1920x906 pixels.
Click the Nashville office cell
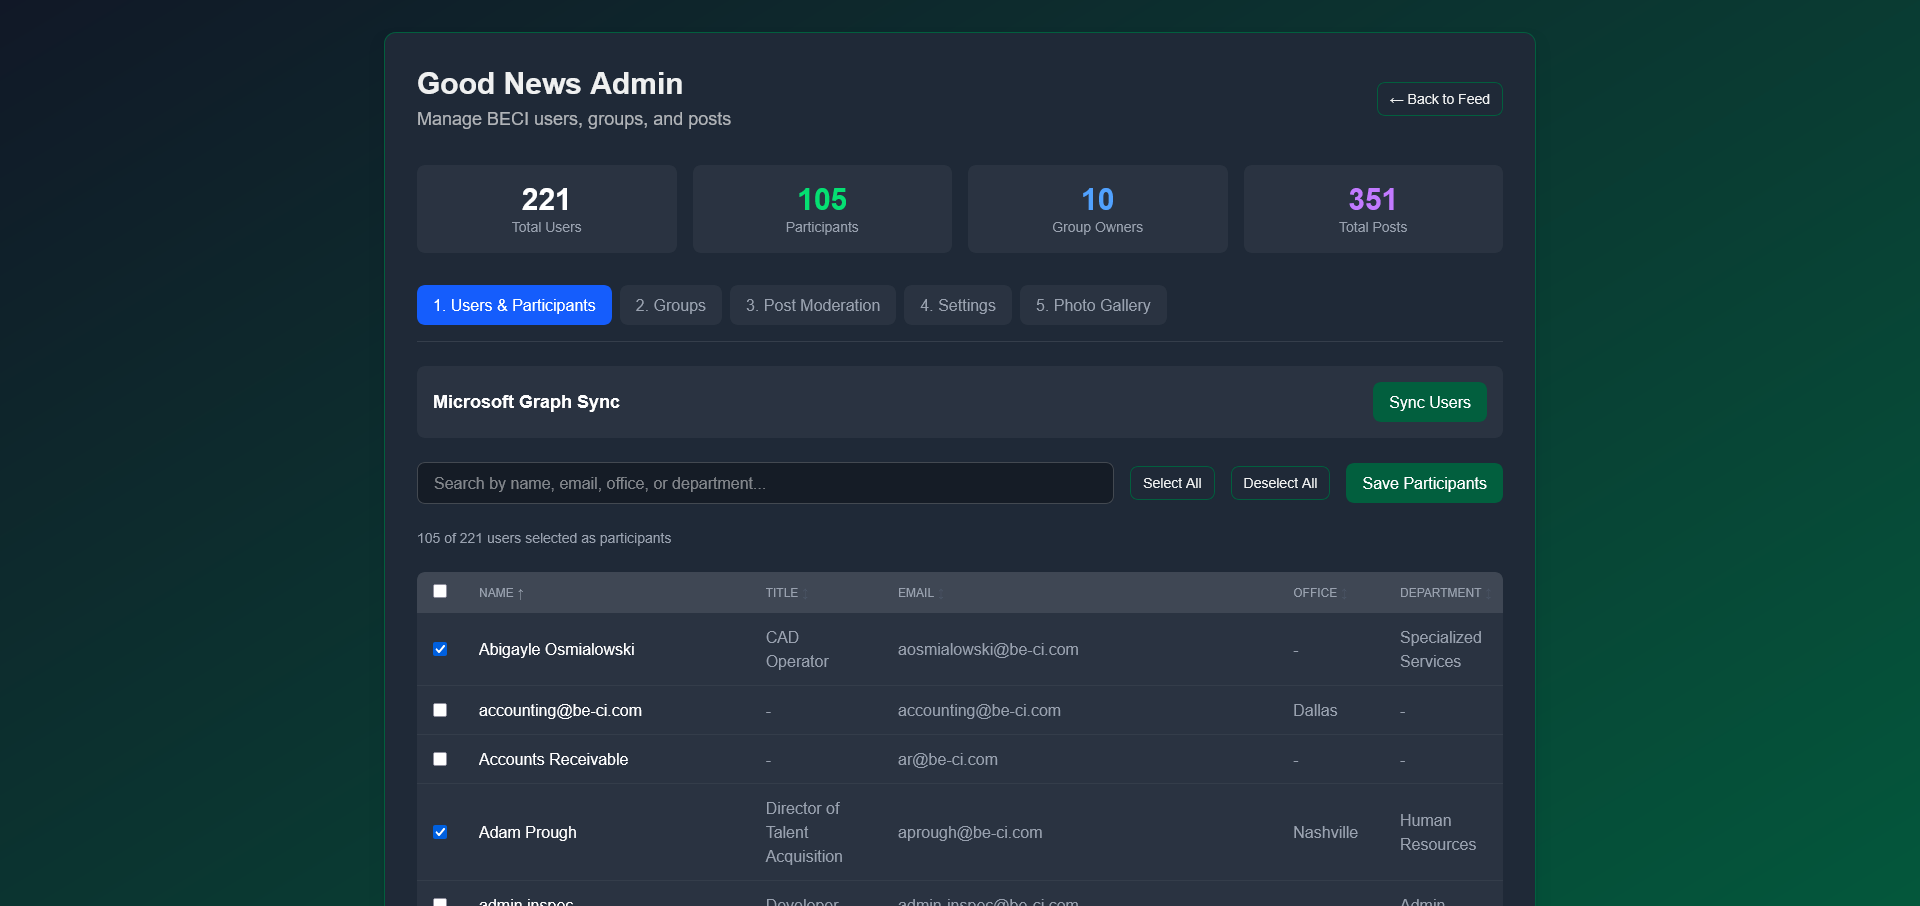(1325, 832)
